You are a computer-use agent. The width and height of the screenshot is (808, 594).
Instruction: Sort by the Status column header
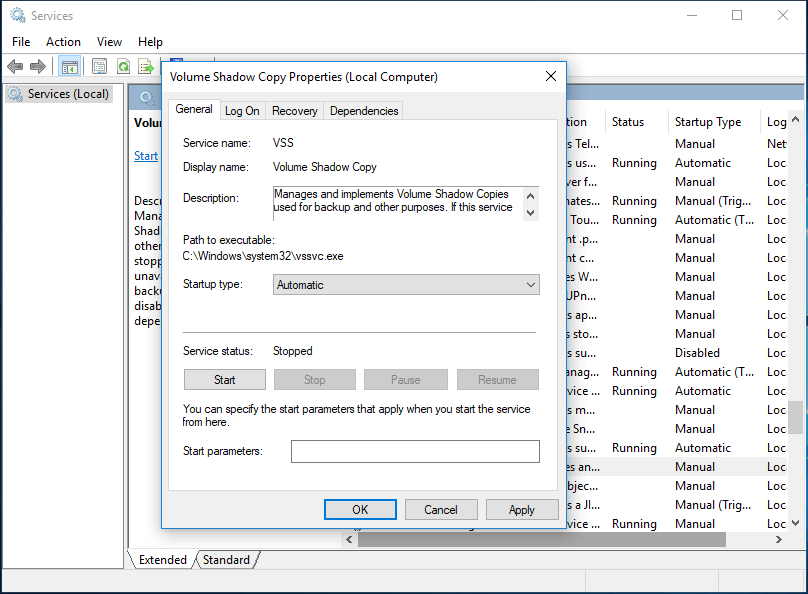pos(636,122)
